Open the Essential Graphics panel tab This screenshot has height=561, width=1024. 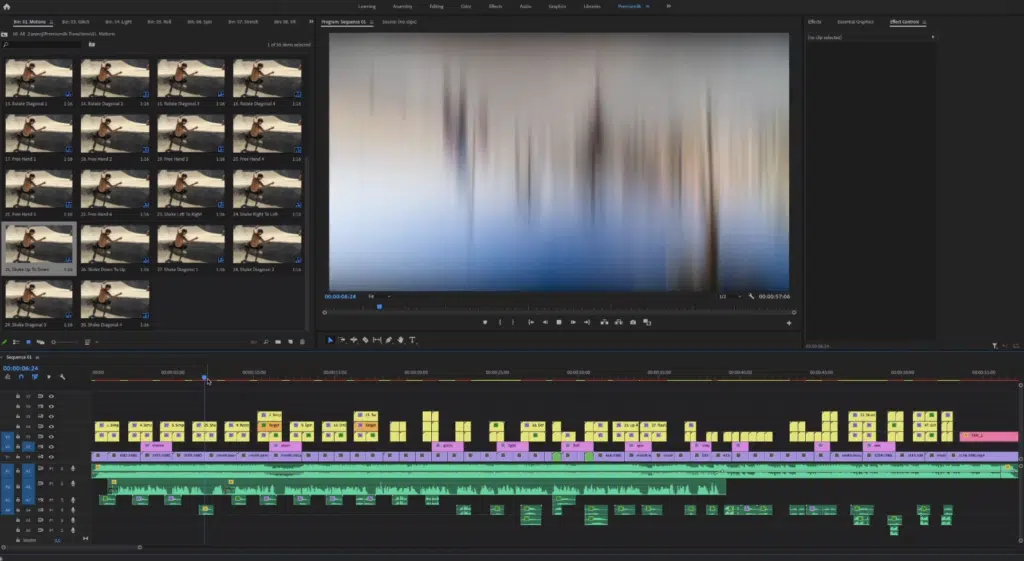click(x=853, y=21)
